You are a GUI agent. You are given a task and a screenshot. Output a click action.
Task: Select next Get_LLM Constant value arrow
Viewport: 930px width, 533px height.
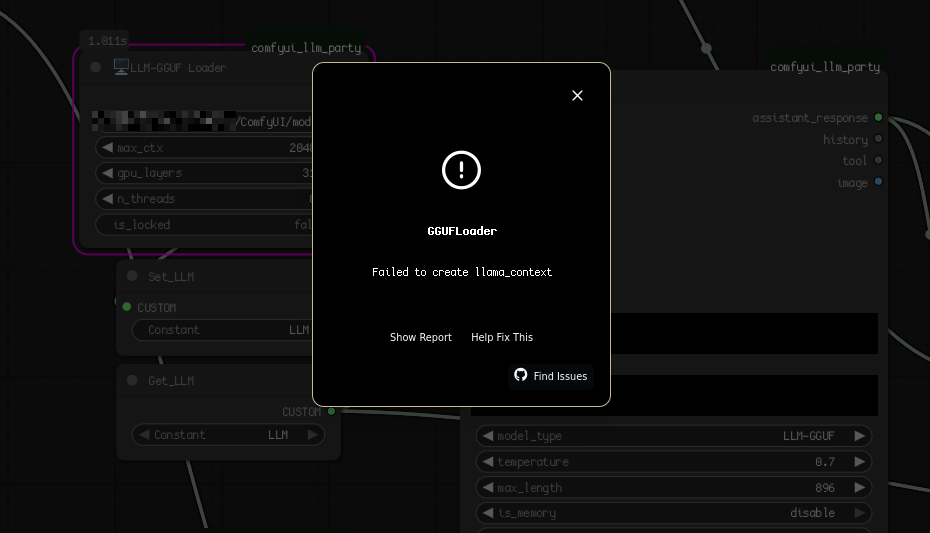313,435
